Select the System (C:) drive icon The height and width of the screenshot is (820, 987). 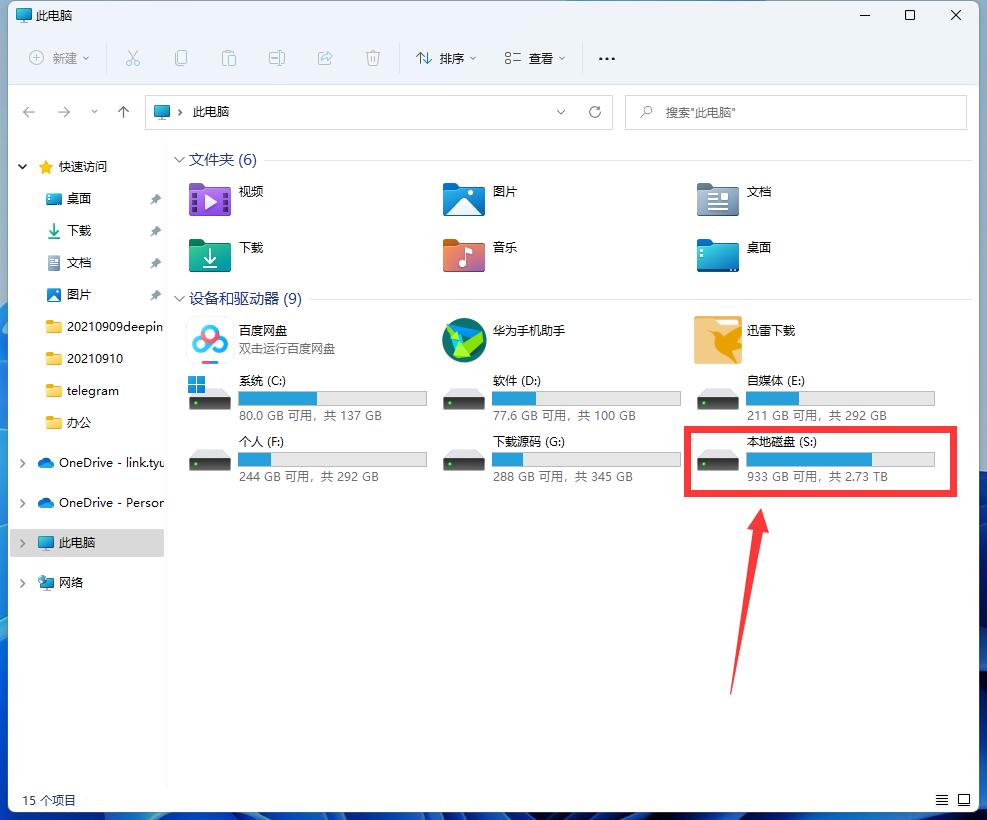click(x=210, y=393)
